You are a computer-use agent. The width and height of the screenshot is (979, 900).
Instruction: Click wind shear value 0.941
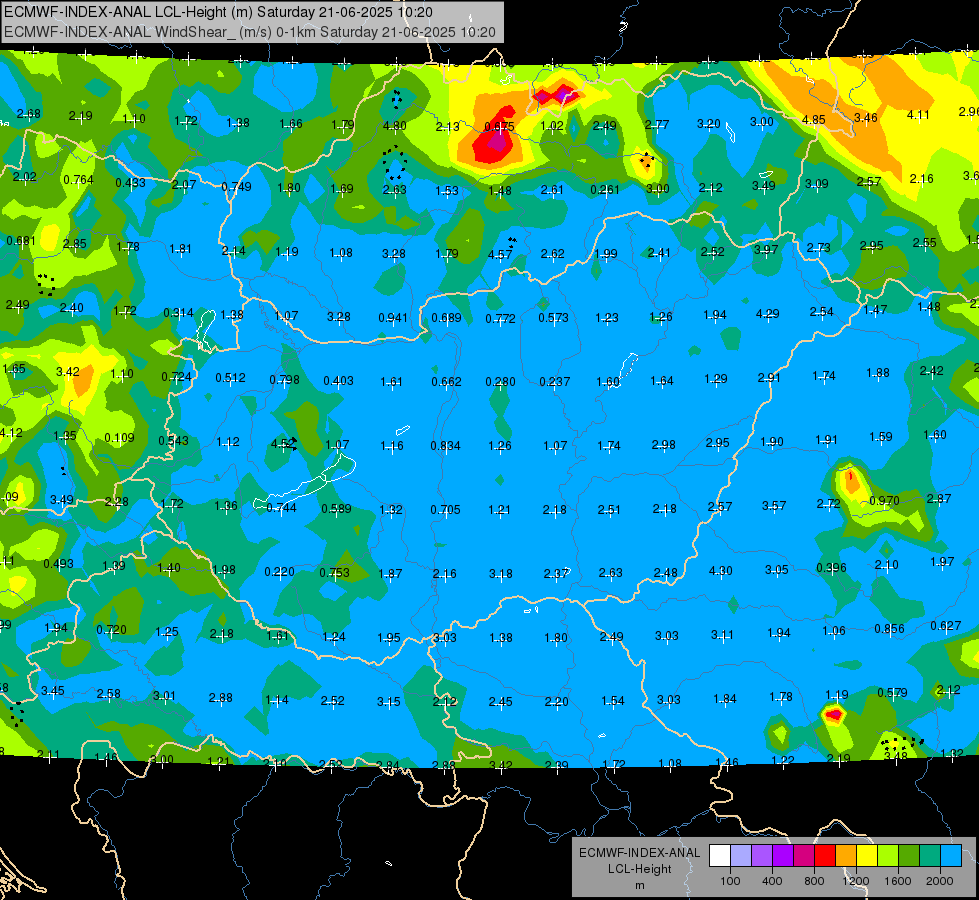[x=393, y=318]
